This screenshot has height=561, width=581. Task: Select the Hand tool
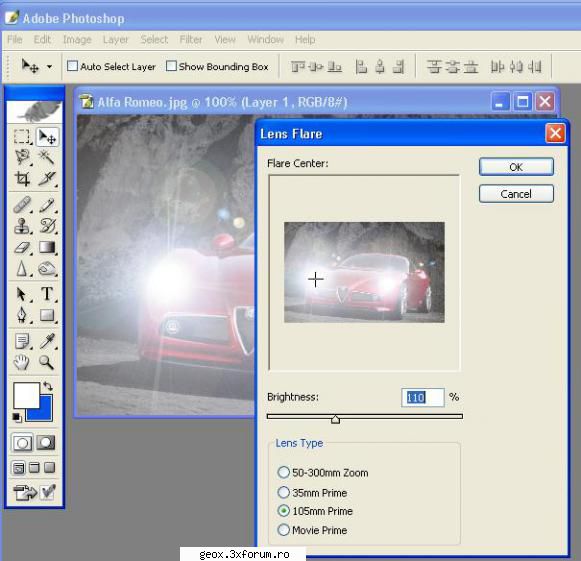[x=22, y=362]
